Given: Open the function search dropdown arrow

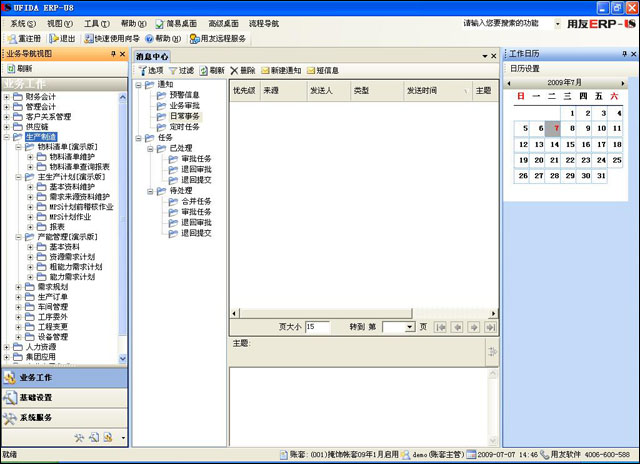Looking at the screenshot, I should pos(558,24).
